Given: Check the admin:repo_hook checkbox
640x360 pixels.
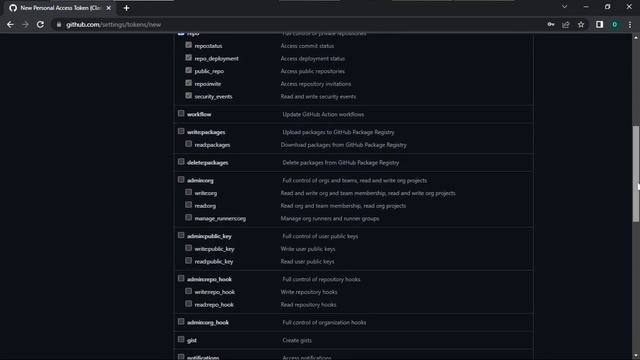Looking at the screenshot, I should (181, 278).
